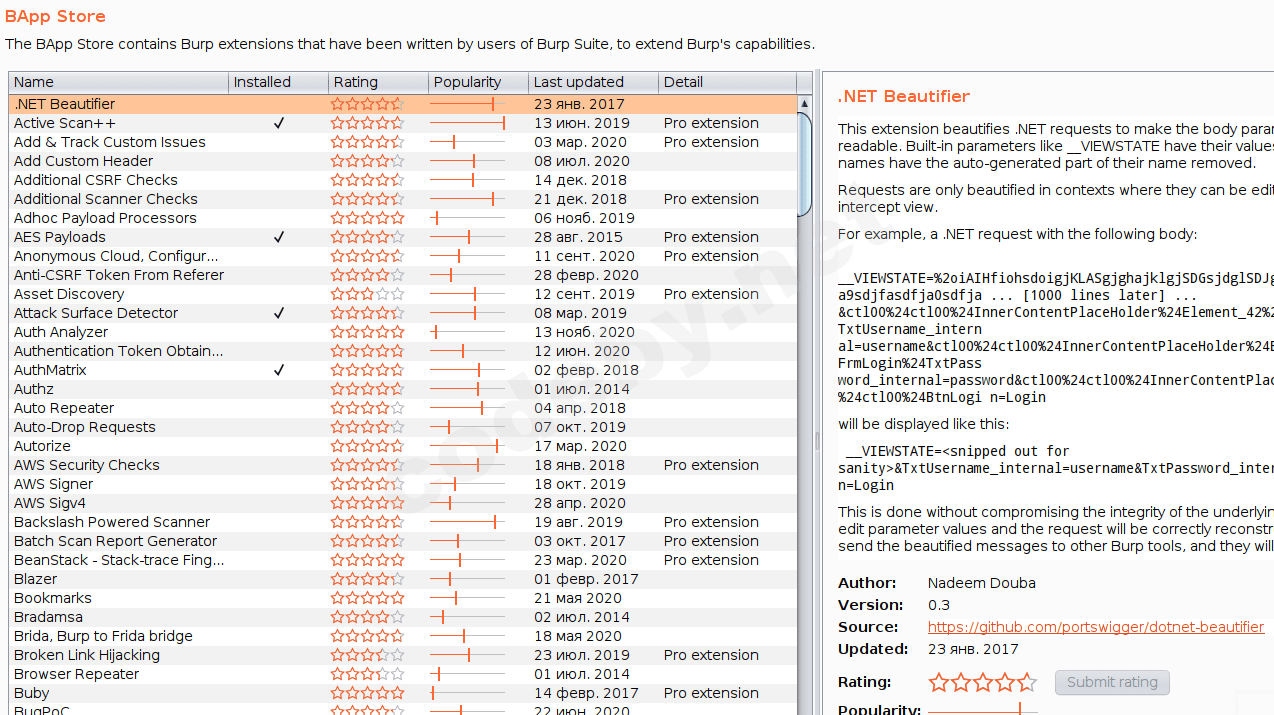Click the date 13 июн. 2019

point(582,123)
